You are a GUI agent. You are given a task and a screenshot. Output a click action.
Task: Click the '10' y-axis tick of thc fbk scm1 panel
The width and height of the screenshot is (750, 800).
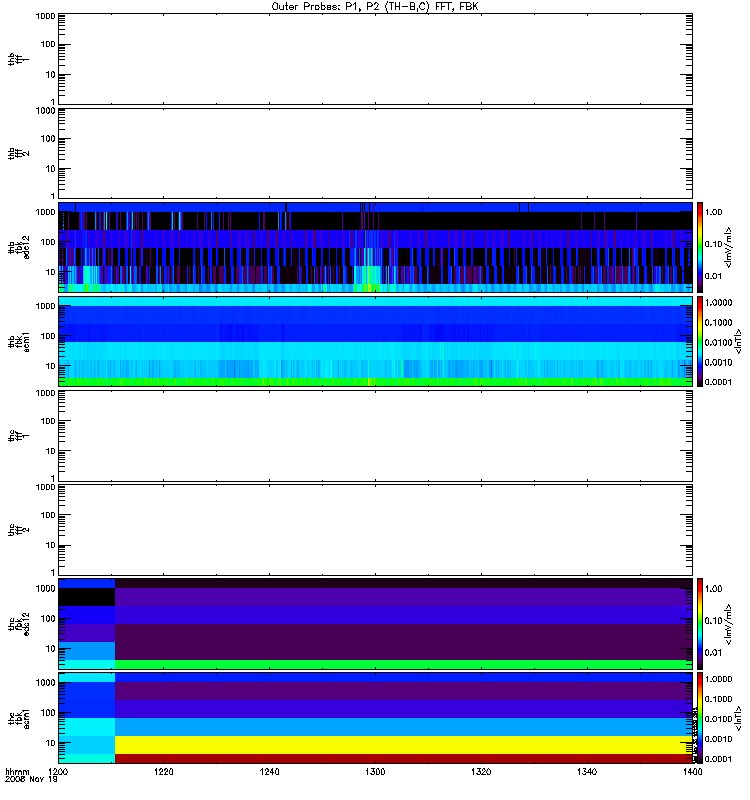click(51, 743)
